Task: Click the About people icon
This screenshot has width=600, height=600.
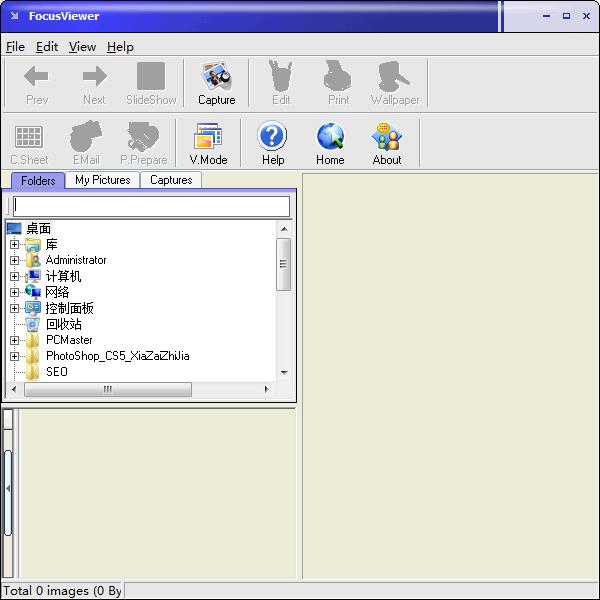Action: pos(387,136)
